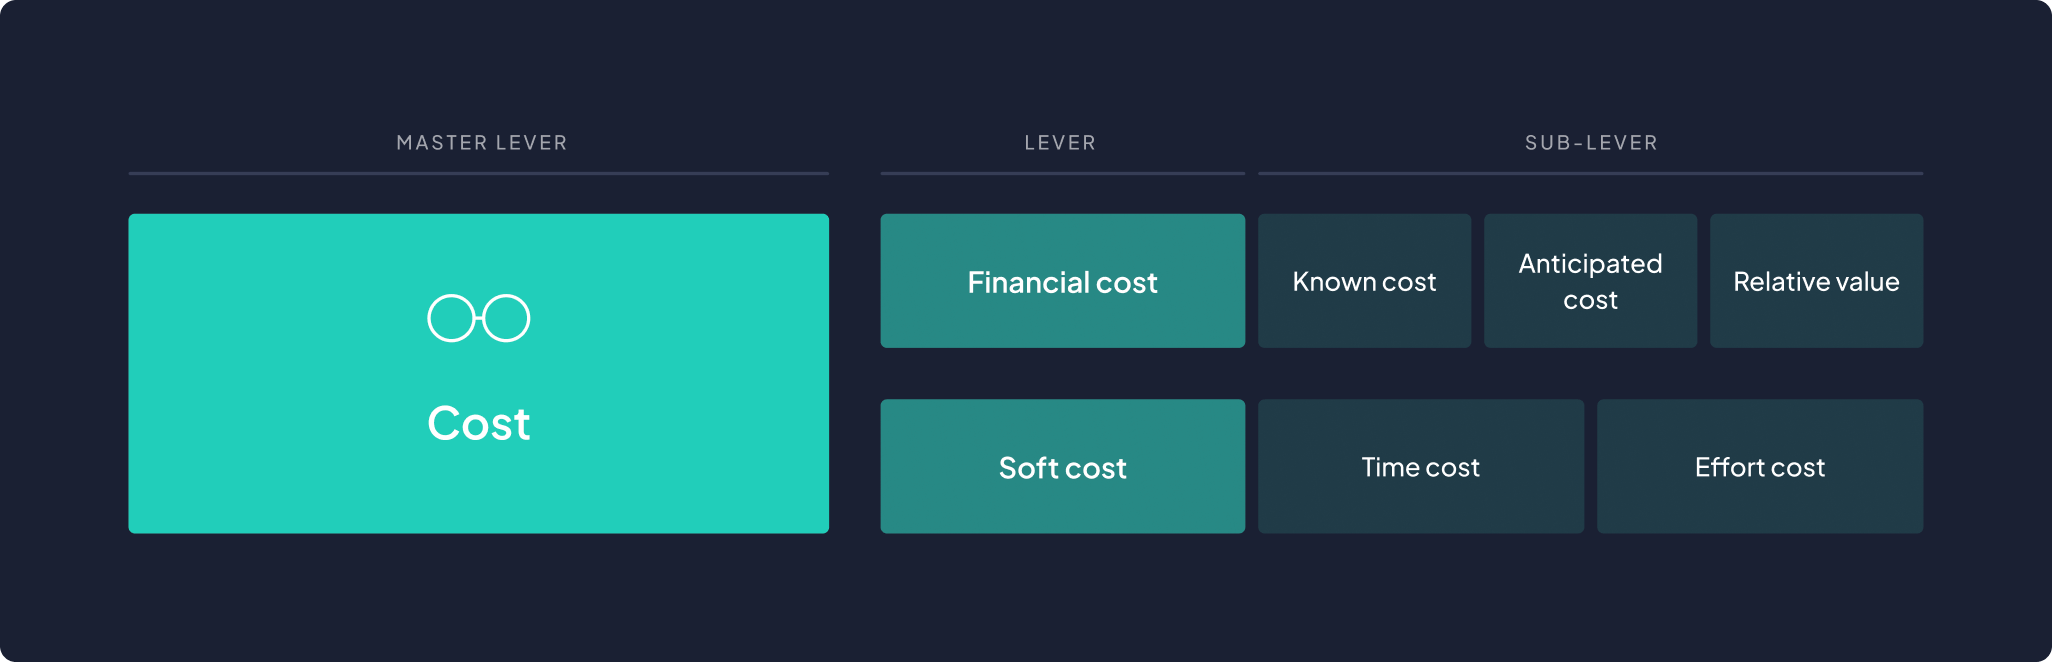Click the divider line under the LEVER heading
Image resolution: width=2052 pixels, height=663 pixels.
pyautogui.click(x=1062, y=173)
